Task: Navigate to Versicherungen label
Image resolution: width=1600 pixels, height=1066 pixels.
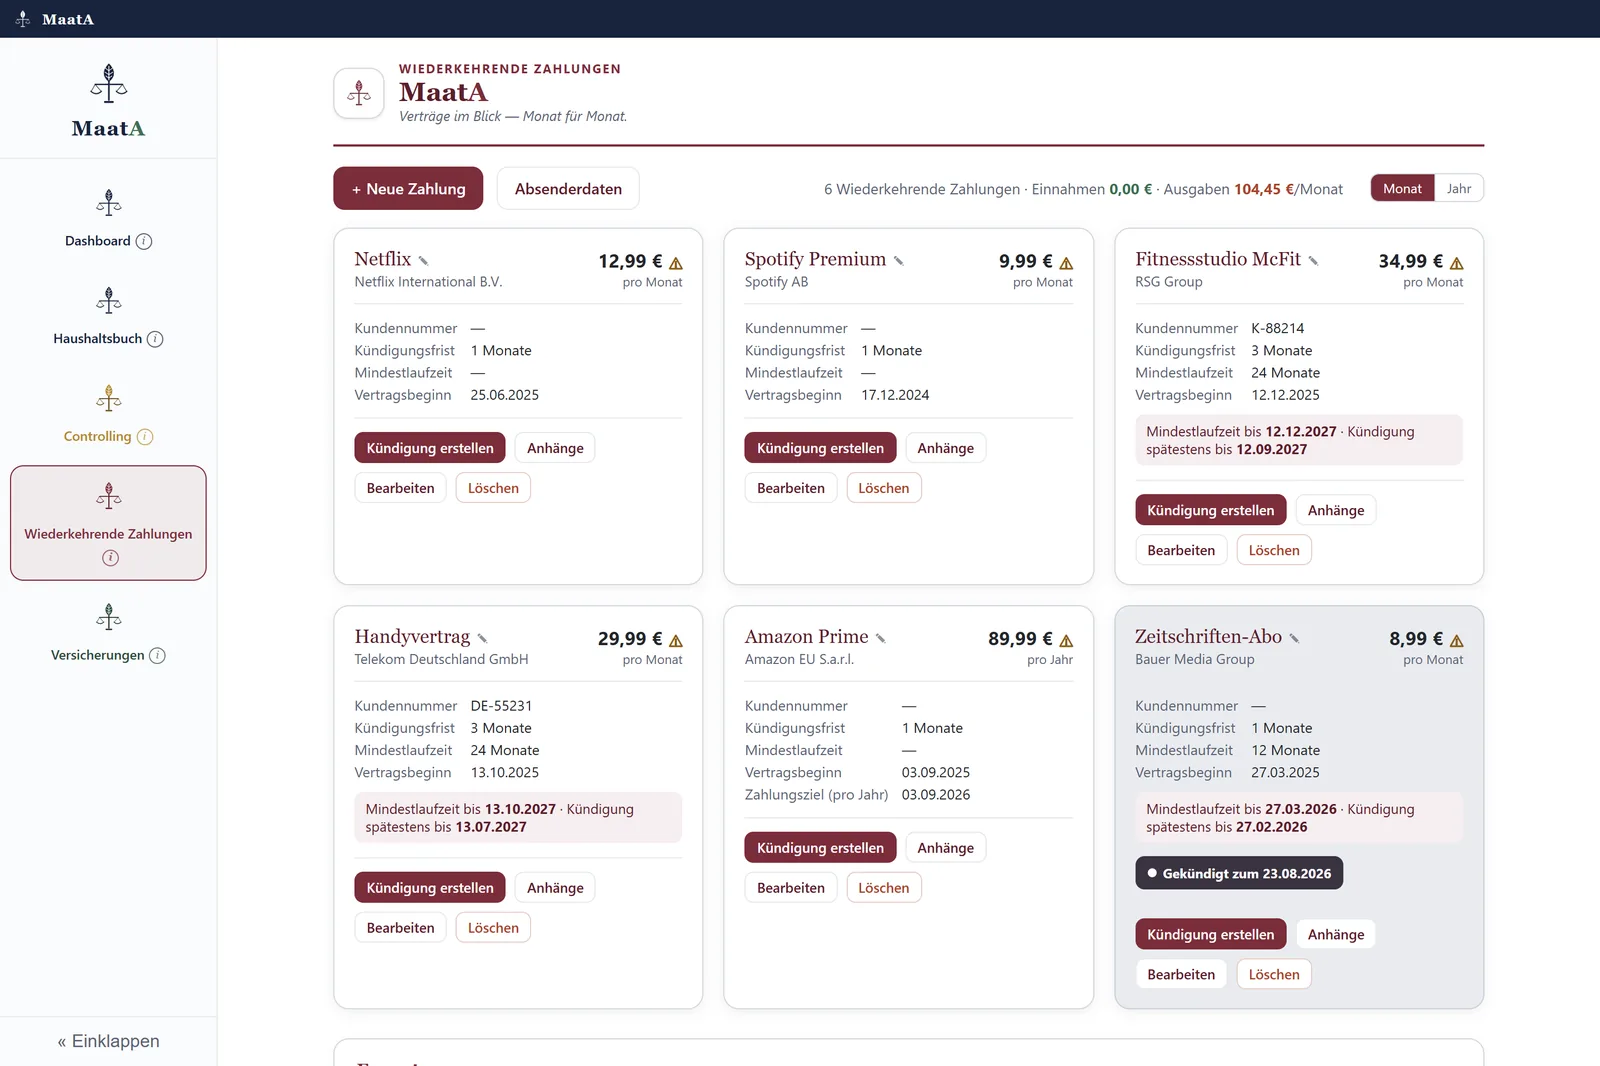Action: click(x=98, y=656)
